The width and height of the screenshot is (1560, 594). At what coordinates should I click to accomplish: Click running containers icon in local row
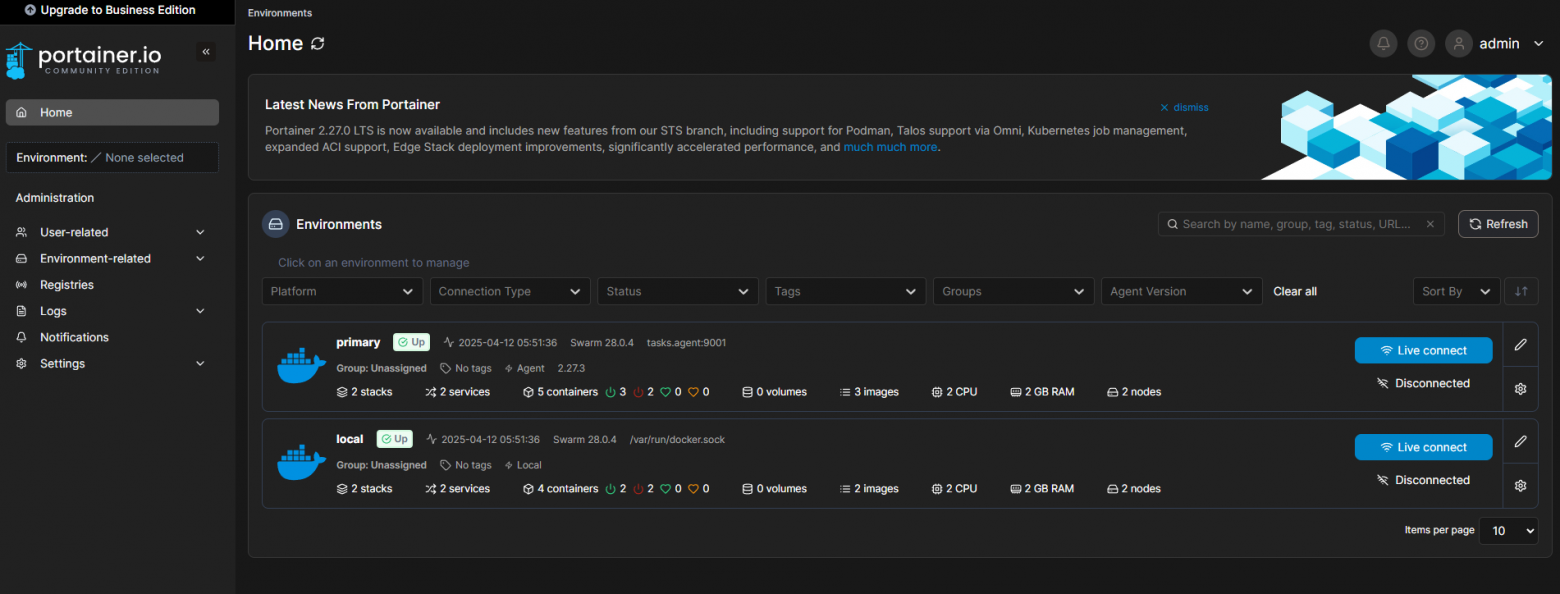click(x=610, y=489)
